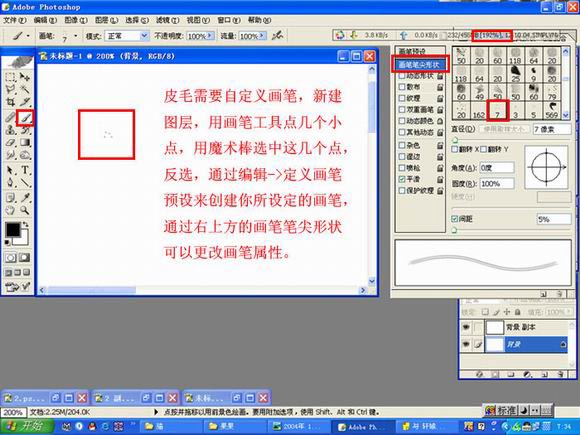Select the Pen tool
The image size is (580, 435).
click(x=10, y=182)
